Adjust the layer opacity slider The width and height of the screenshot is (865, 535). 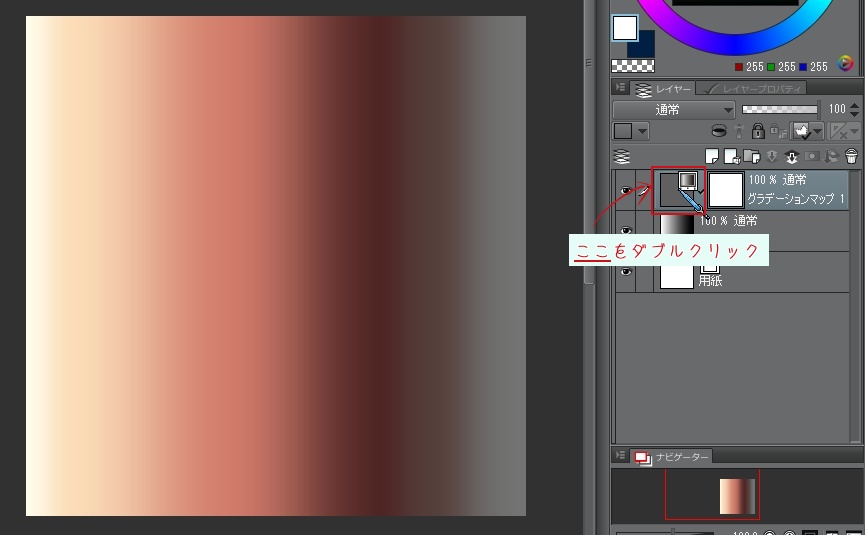coord(779,109)
